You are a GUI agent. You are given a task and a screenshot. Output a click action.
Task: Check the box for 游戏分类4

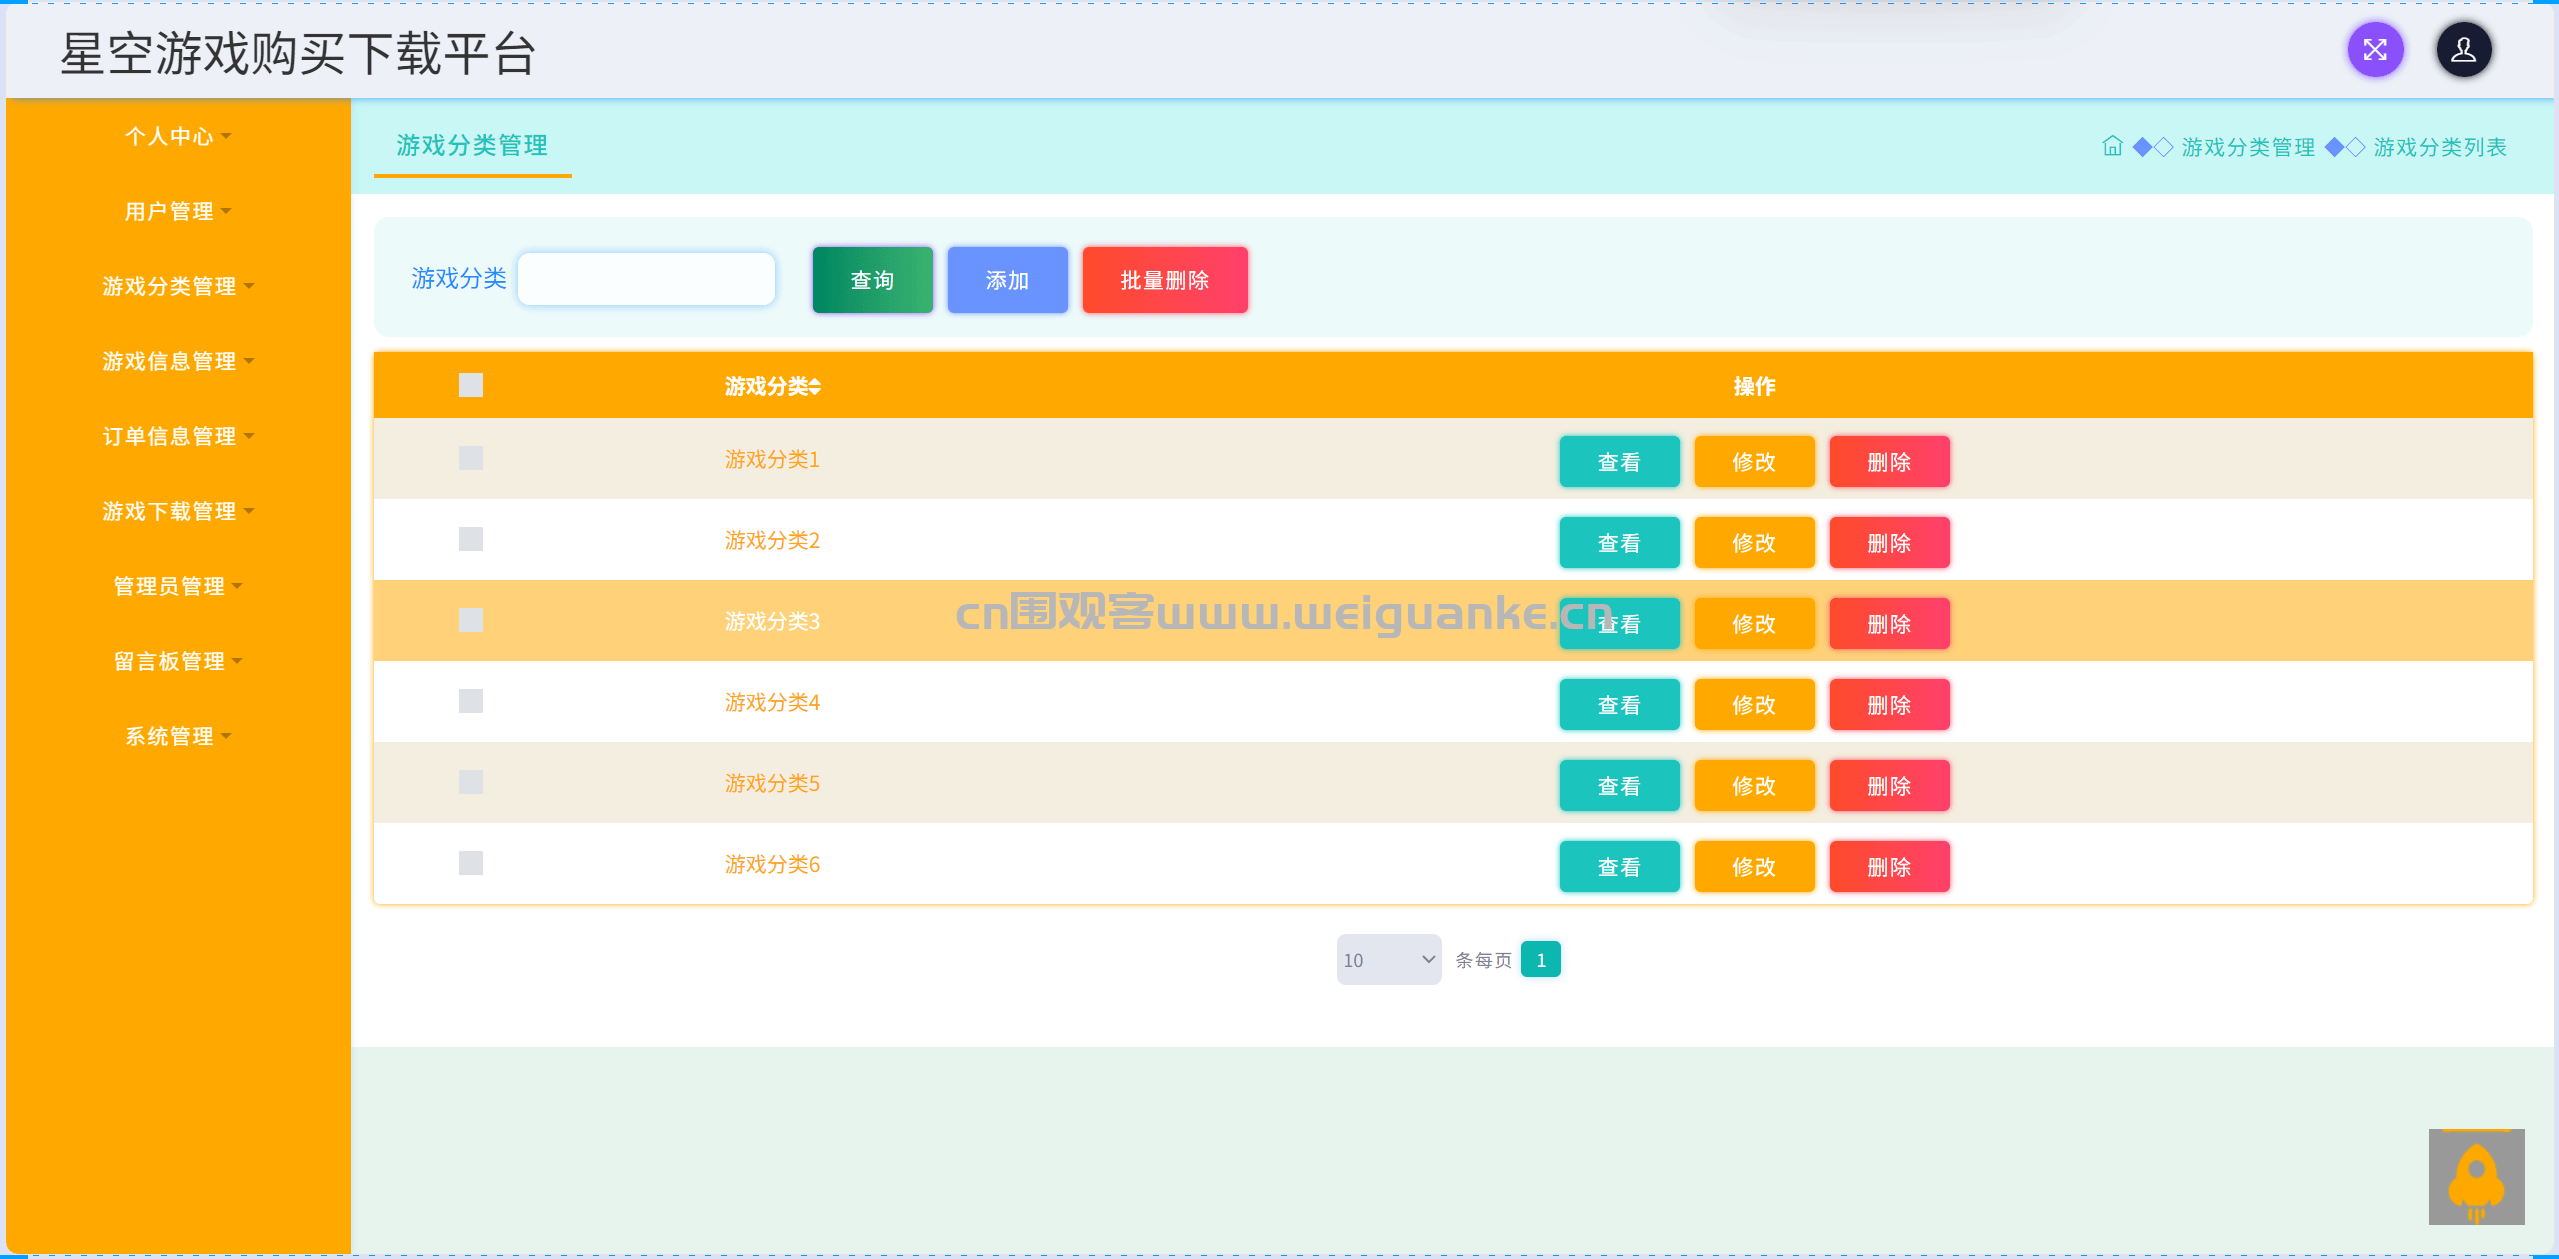tap(471, 701)
